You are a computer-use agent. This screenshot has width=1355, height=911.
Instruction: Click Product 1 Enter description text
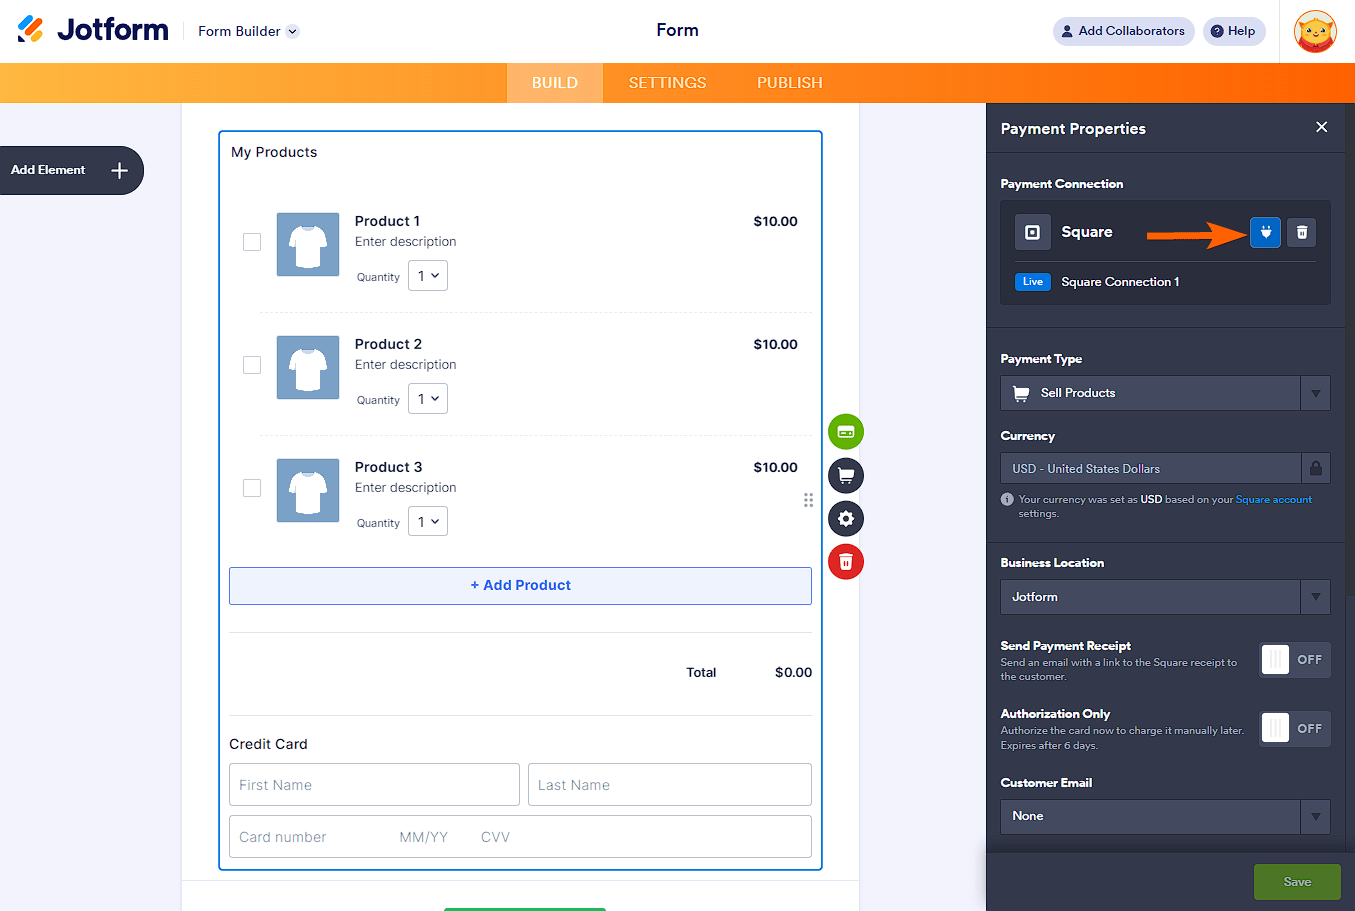click(x=405, y=242)
